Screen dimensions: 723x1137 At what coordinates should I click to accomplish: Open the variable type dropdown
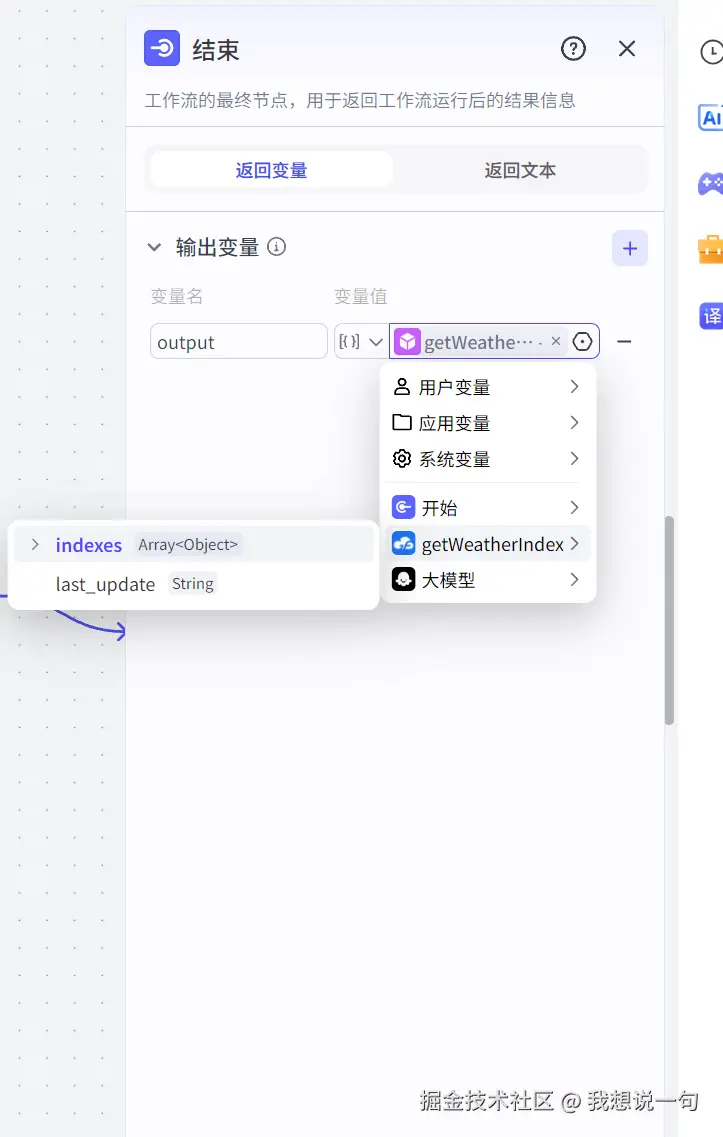tap(360, 342)
